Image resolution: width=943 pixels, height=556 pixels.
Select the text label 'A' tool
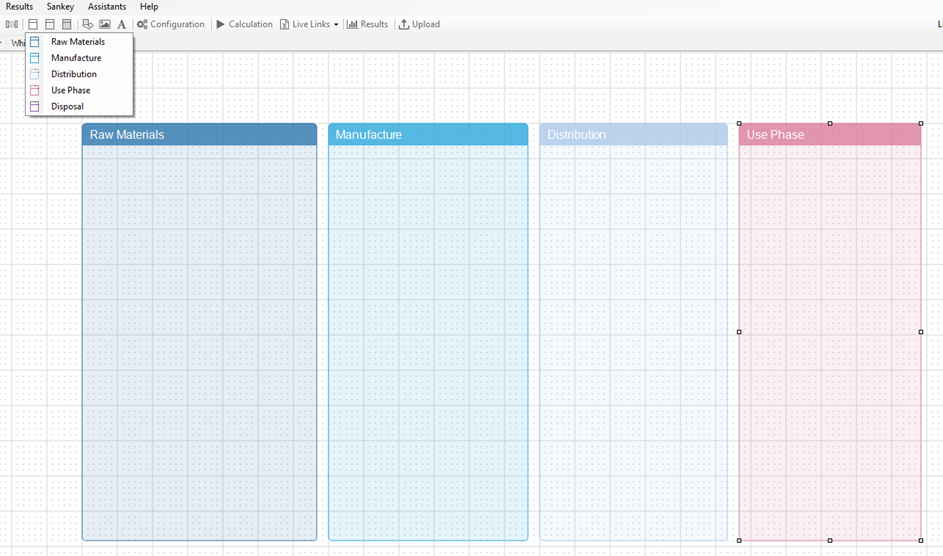click(x=122, y=24)
